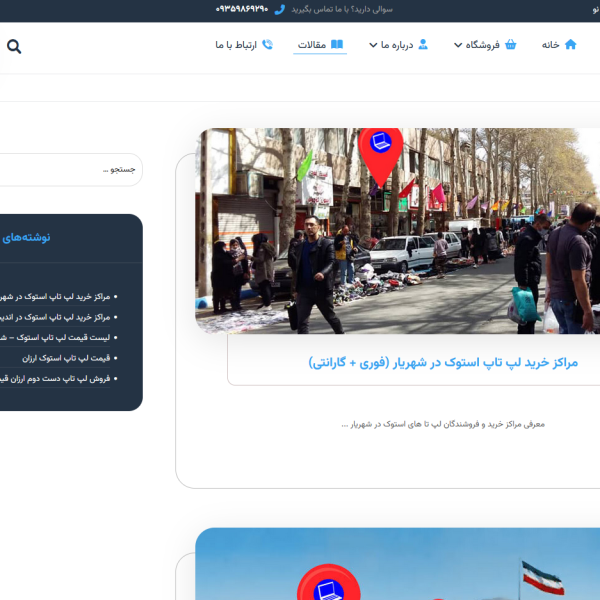The image size is (600, 600).
Task: Click the phone icon in top bar
Action: (280, 9)
